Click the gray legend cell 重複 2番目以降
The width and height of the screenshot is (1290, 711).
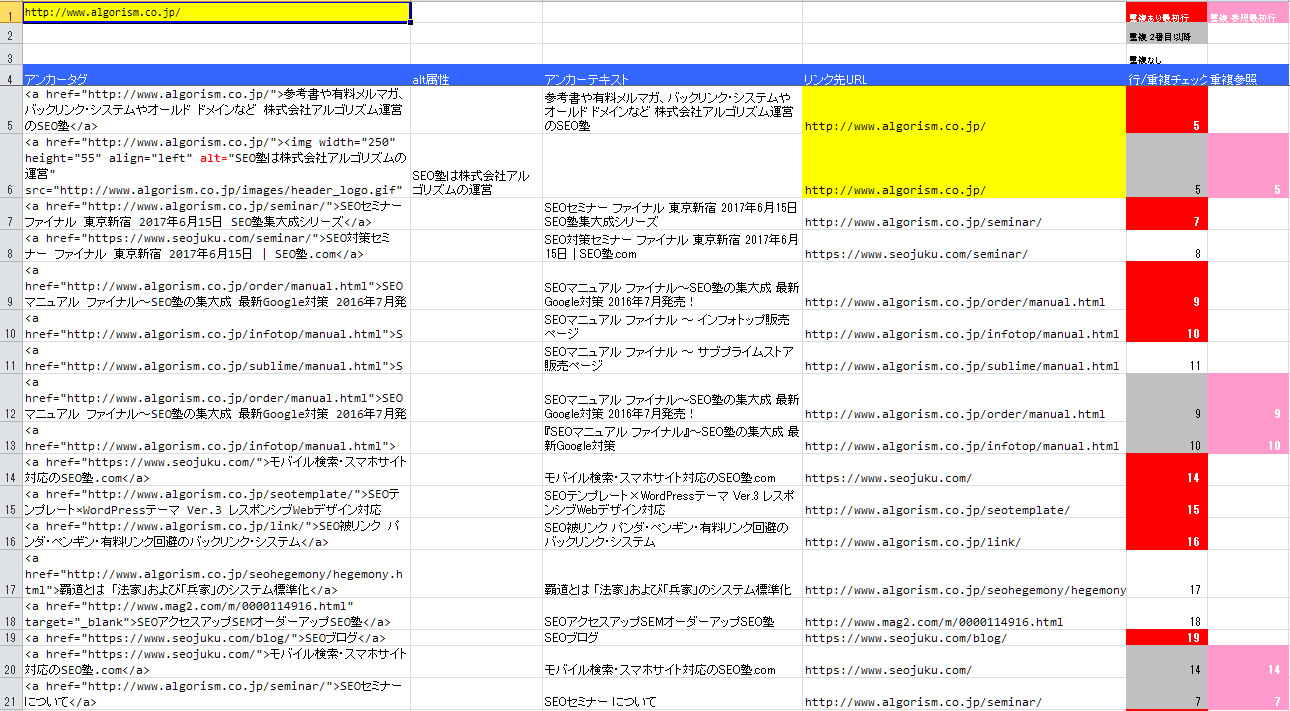click(x=1167, y=33)
